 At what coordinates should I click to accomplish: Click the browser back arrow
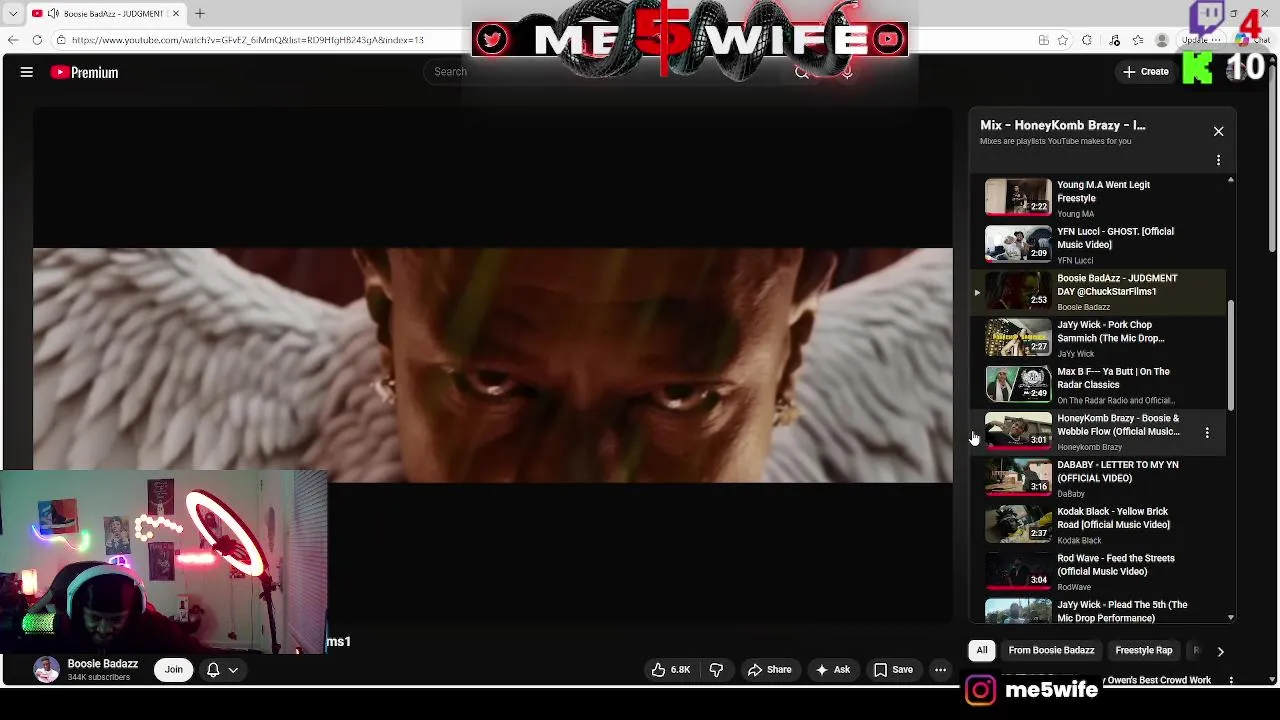point(13,40)
